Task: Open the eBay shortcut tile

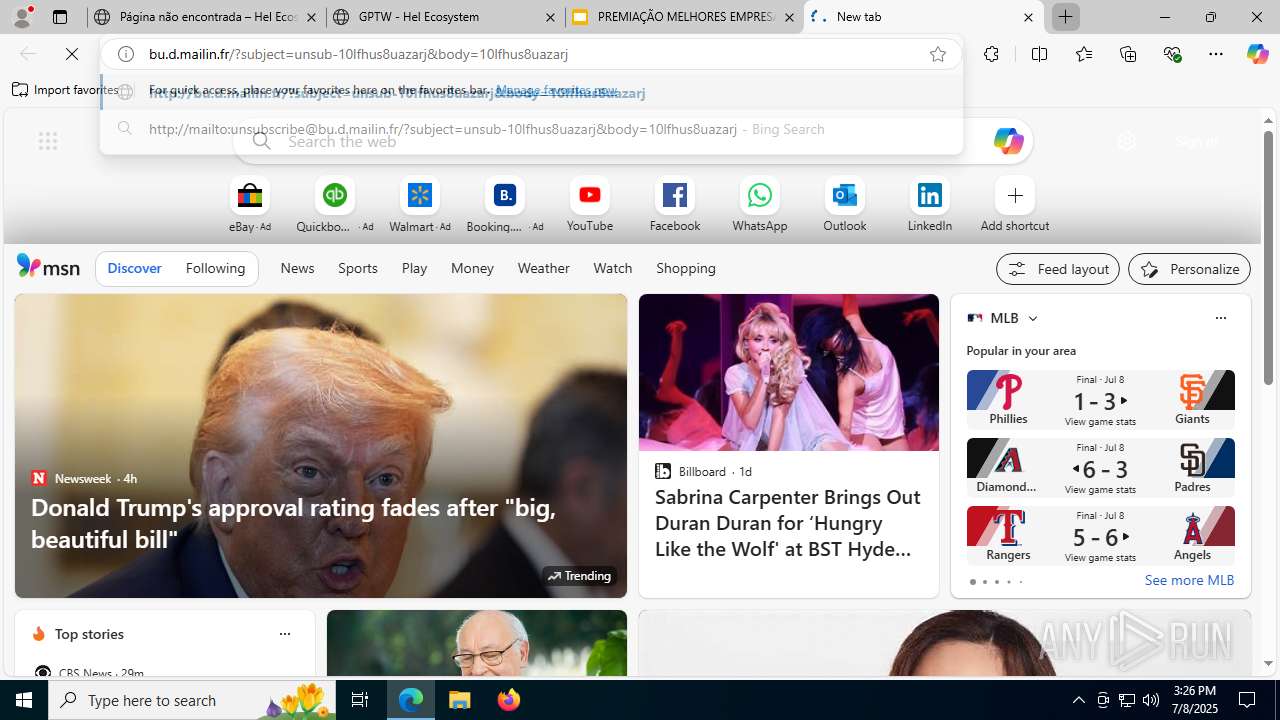Action: click(249, 205)
